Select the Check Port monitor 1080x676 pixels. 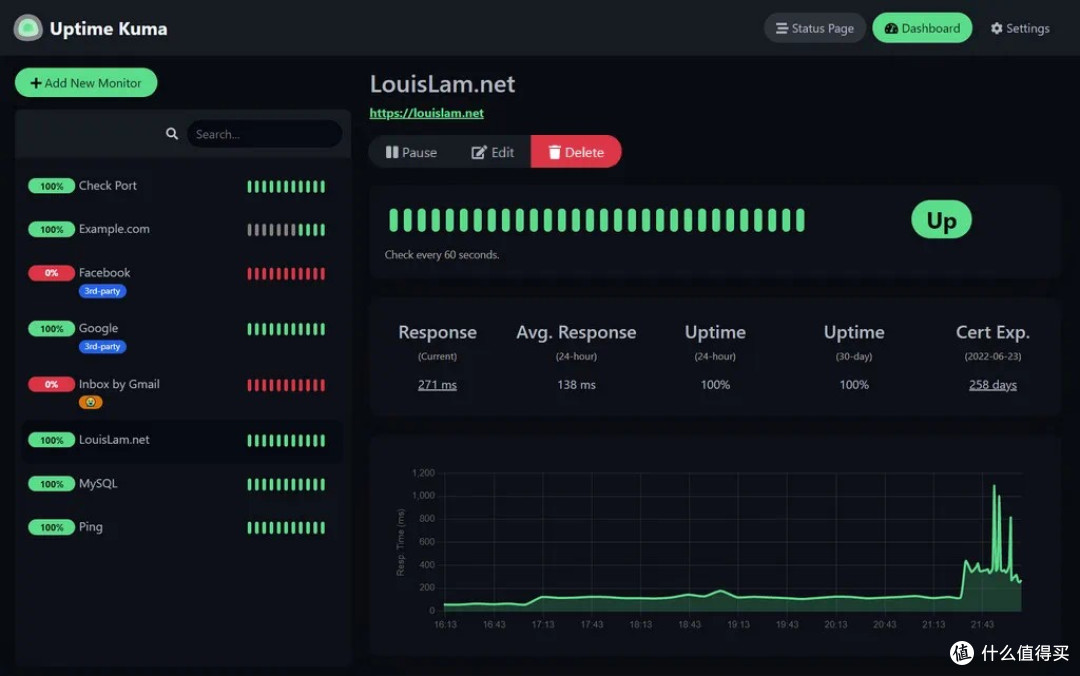(x=183, y=186)
